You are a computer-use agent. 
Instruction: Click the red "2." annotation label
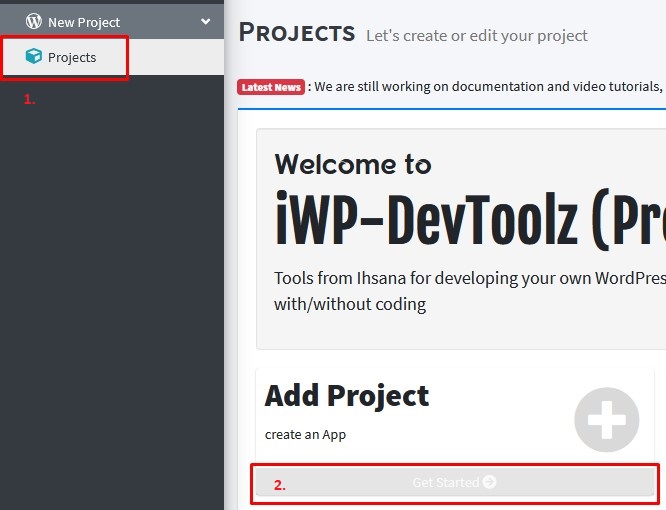coord(280,485)
